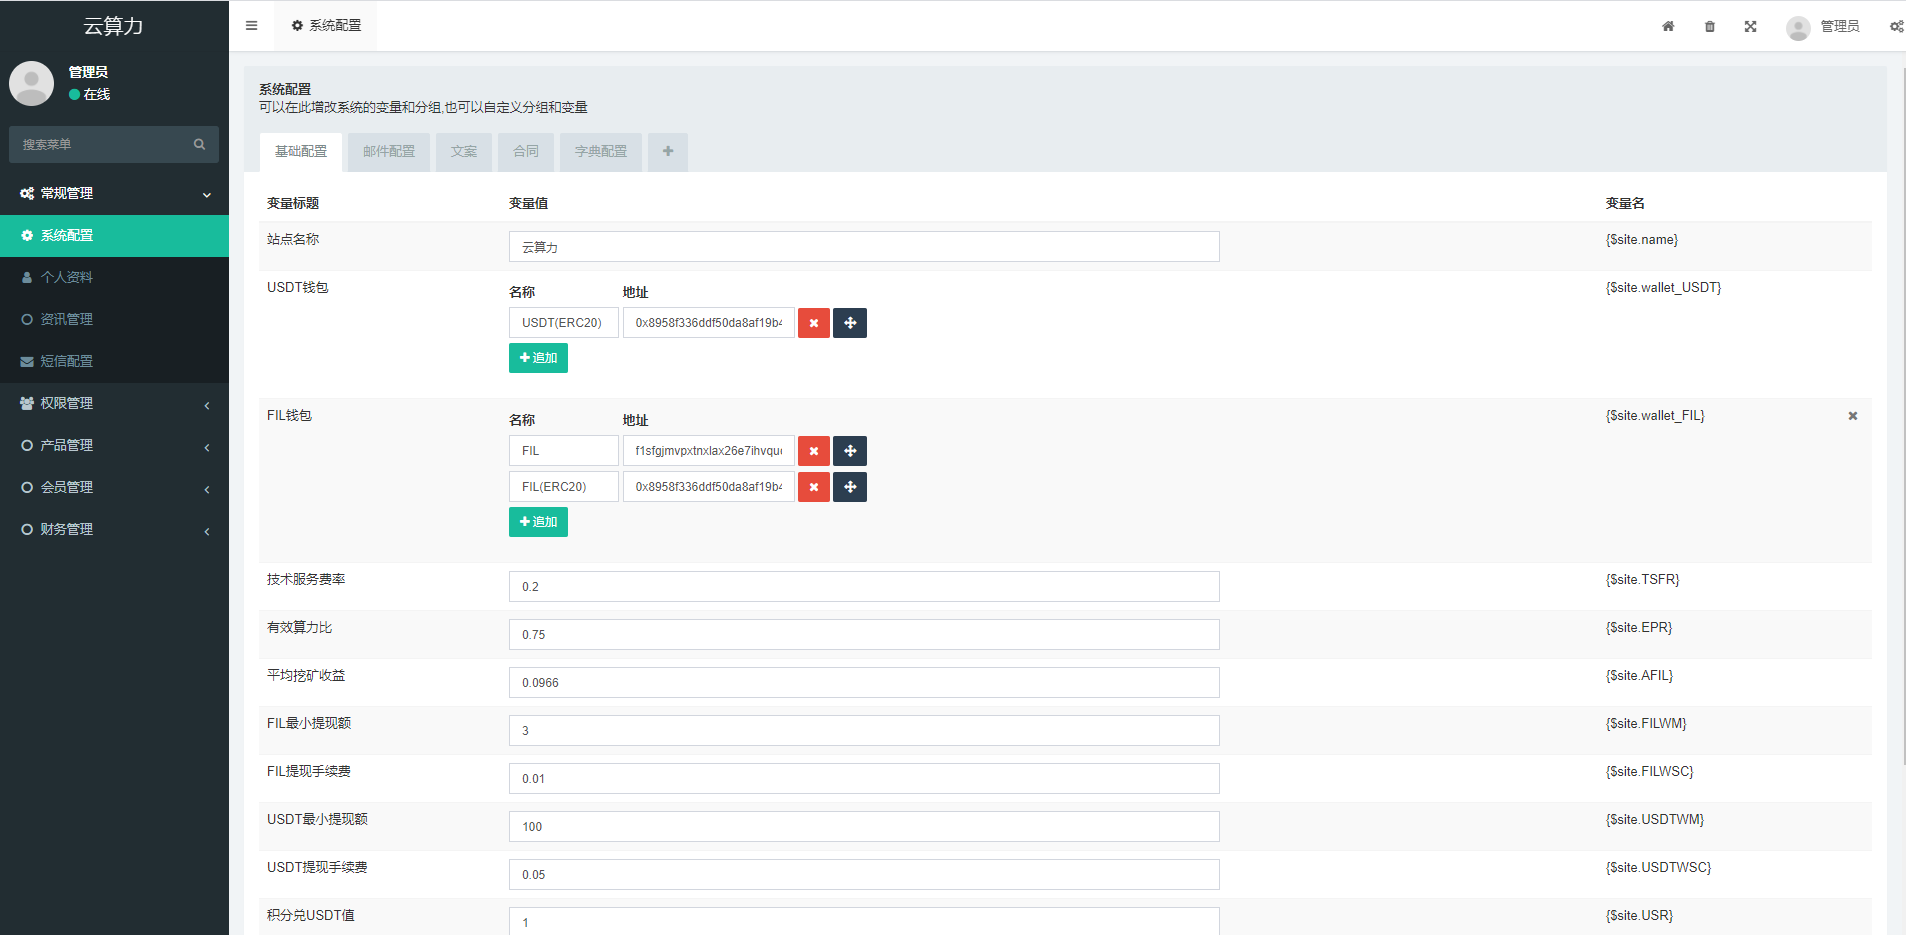
Task: Add a new config group with plus tab
Action: tap(668, 152)
